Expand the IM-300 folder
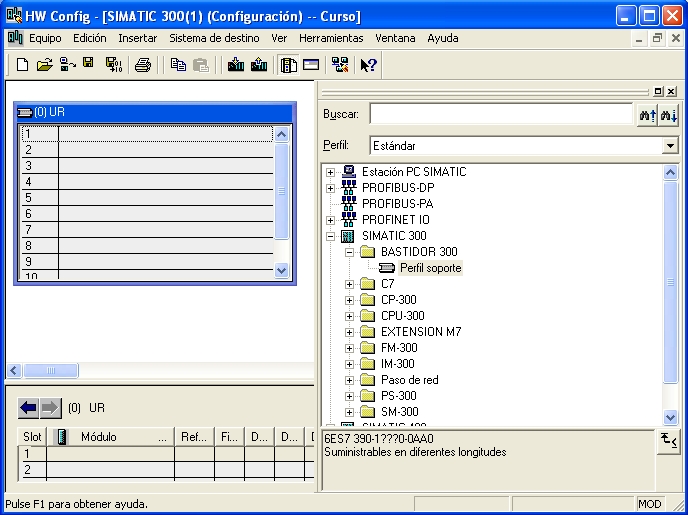688x515 pixels. point(349,364)
